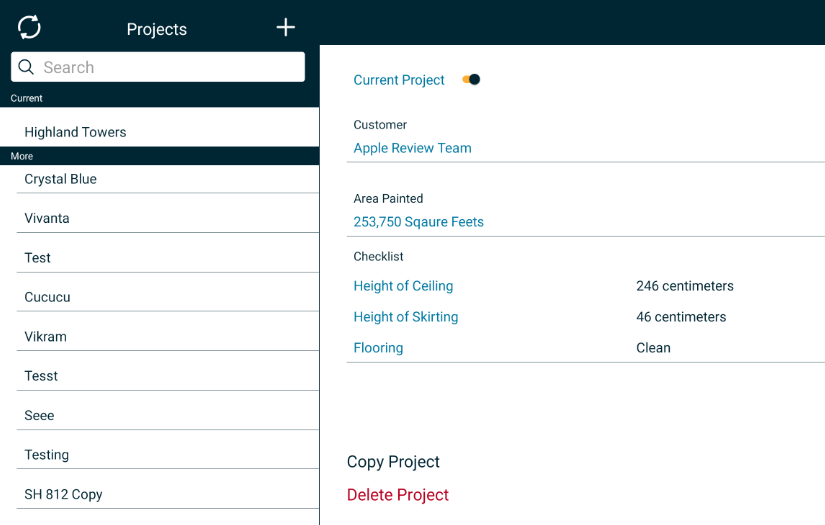Viewport: 825px width, 525px height.
Task: Open the Highland Towers project
Action: 75,132
